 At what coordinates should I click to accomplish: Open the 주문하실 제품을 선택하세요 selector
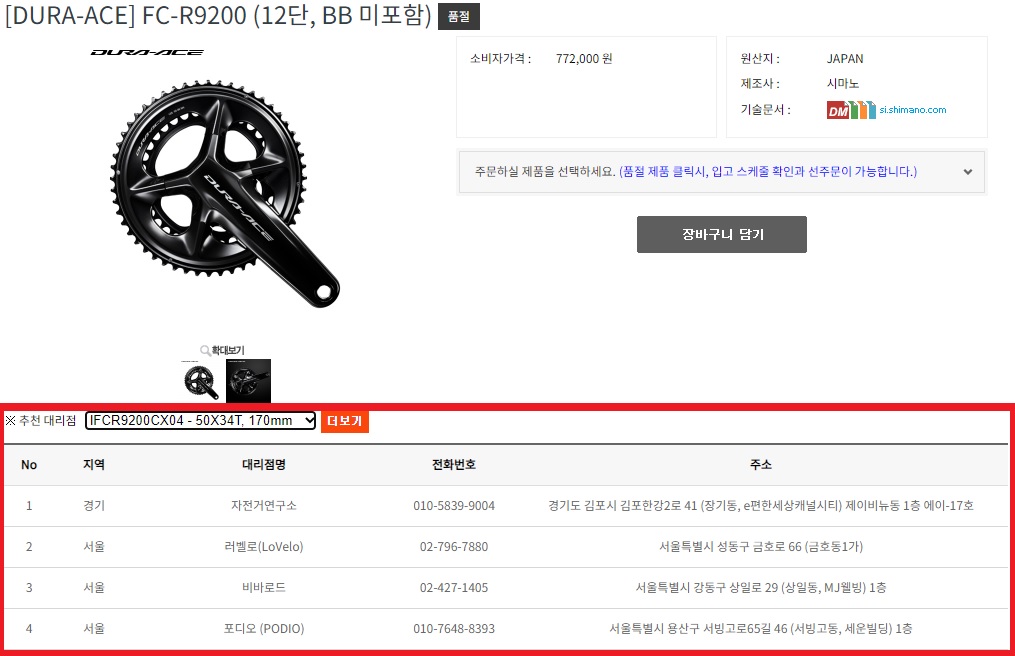tap(722, 172)
